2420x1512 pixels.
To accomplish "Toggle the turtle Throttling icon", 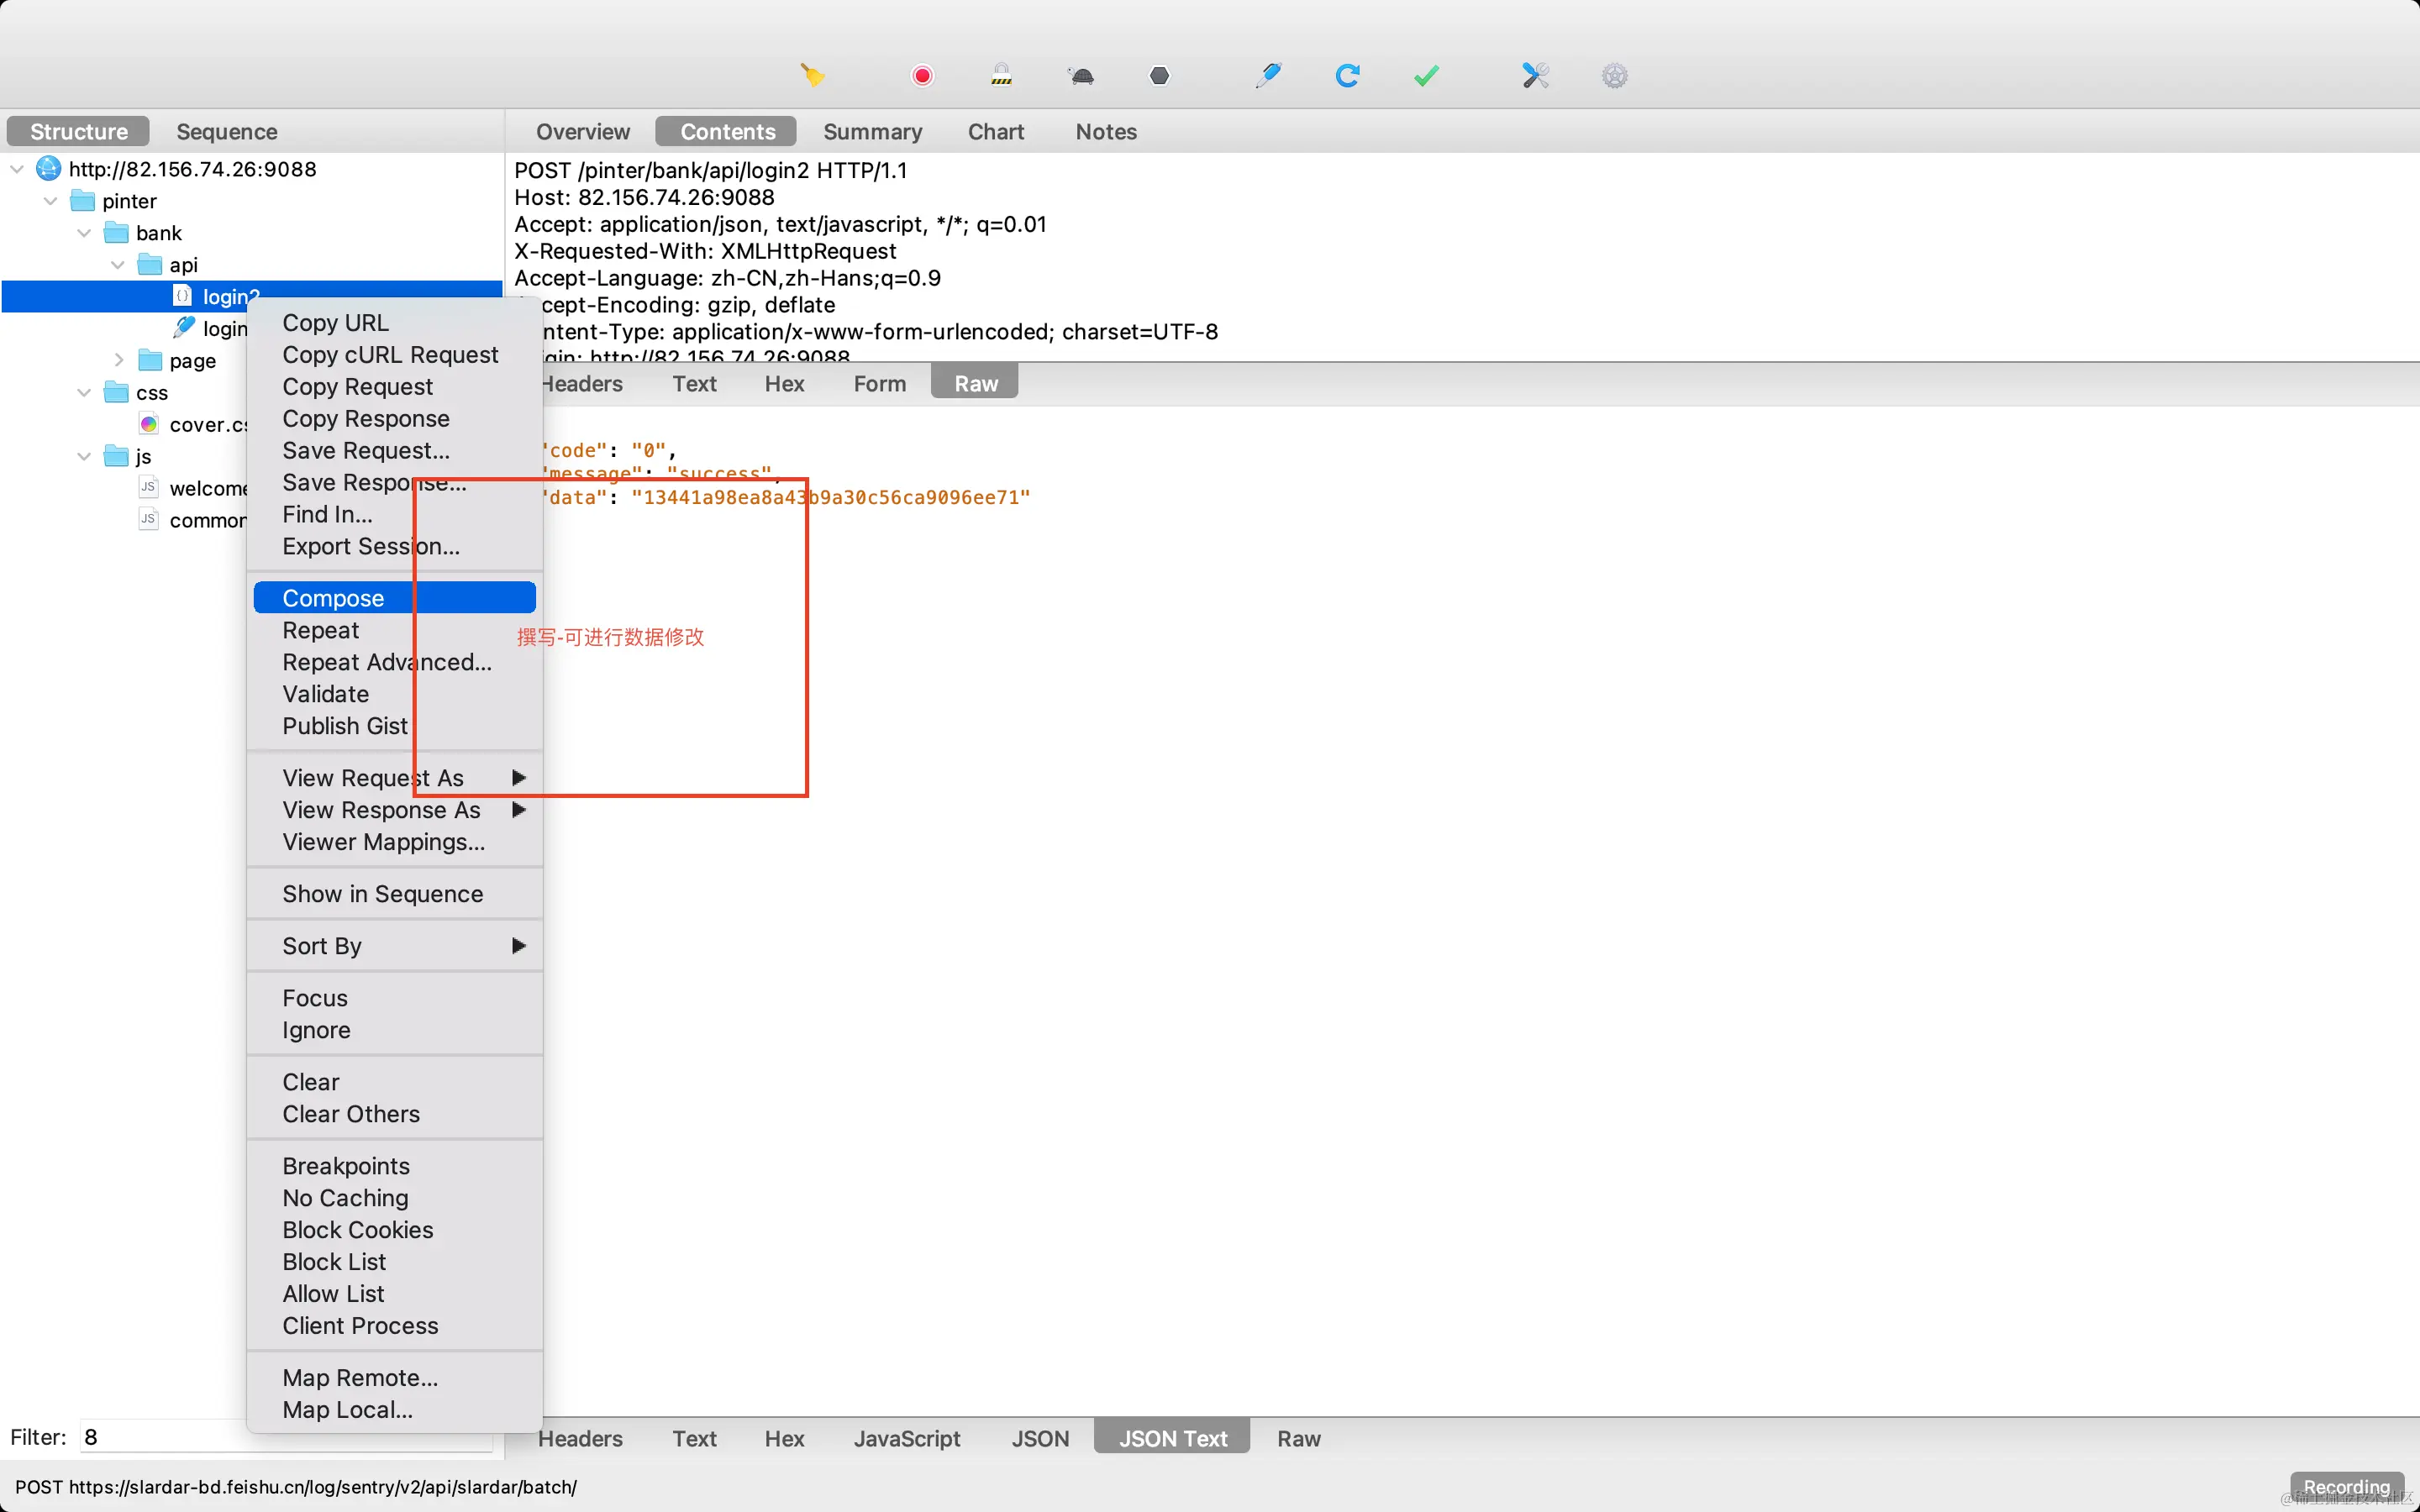I will pos(1081,76).
